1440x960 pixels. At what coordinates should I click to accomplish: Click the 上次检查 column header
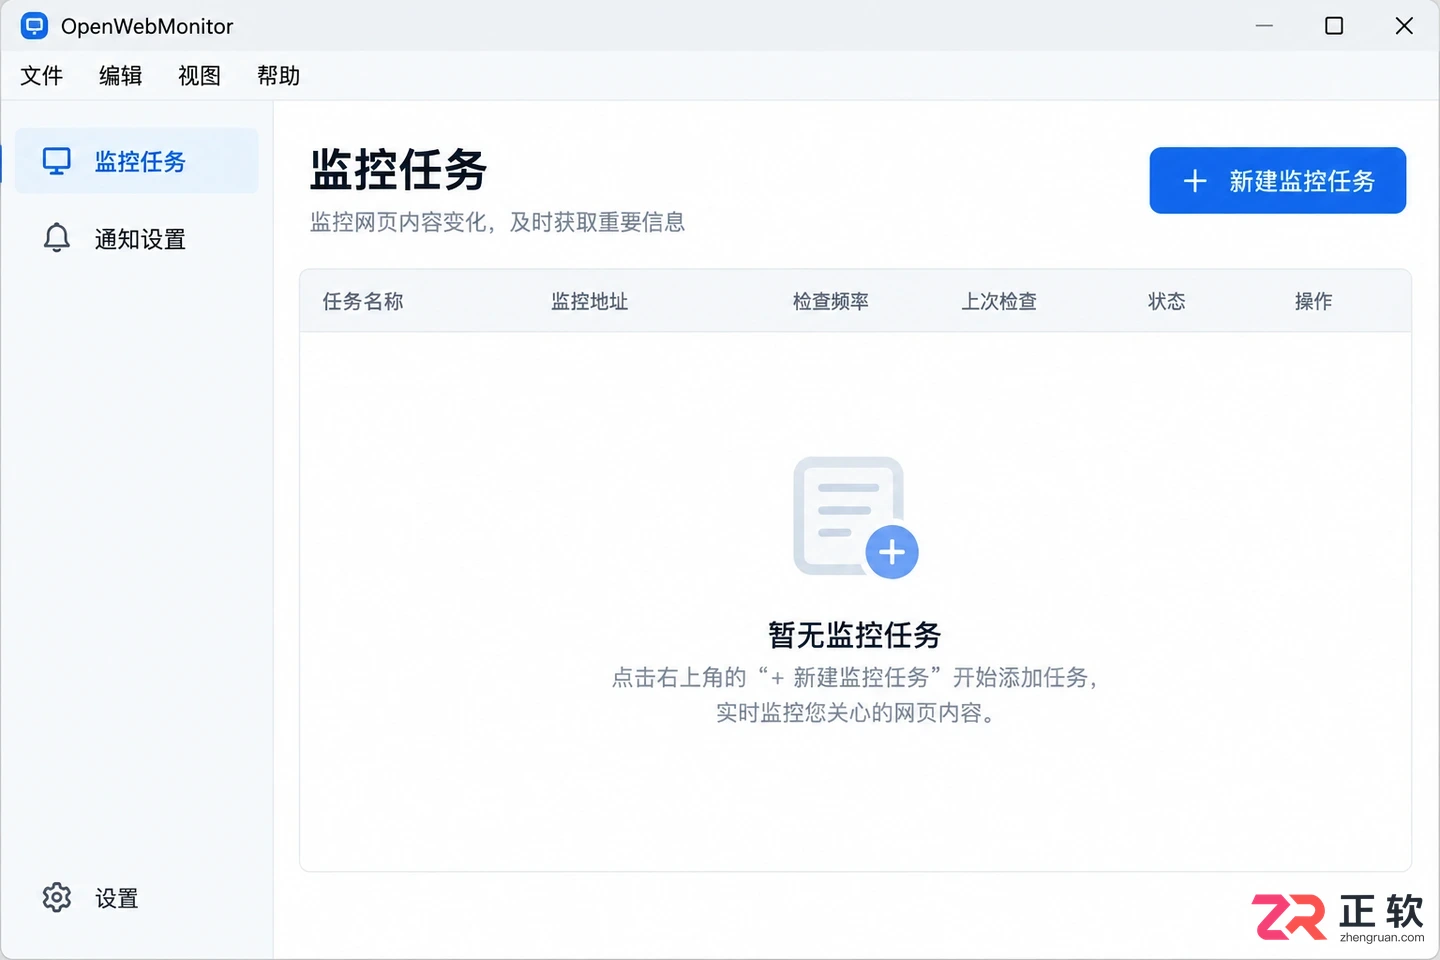click(999, 302)
